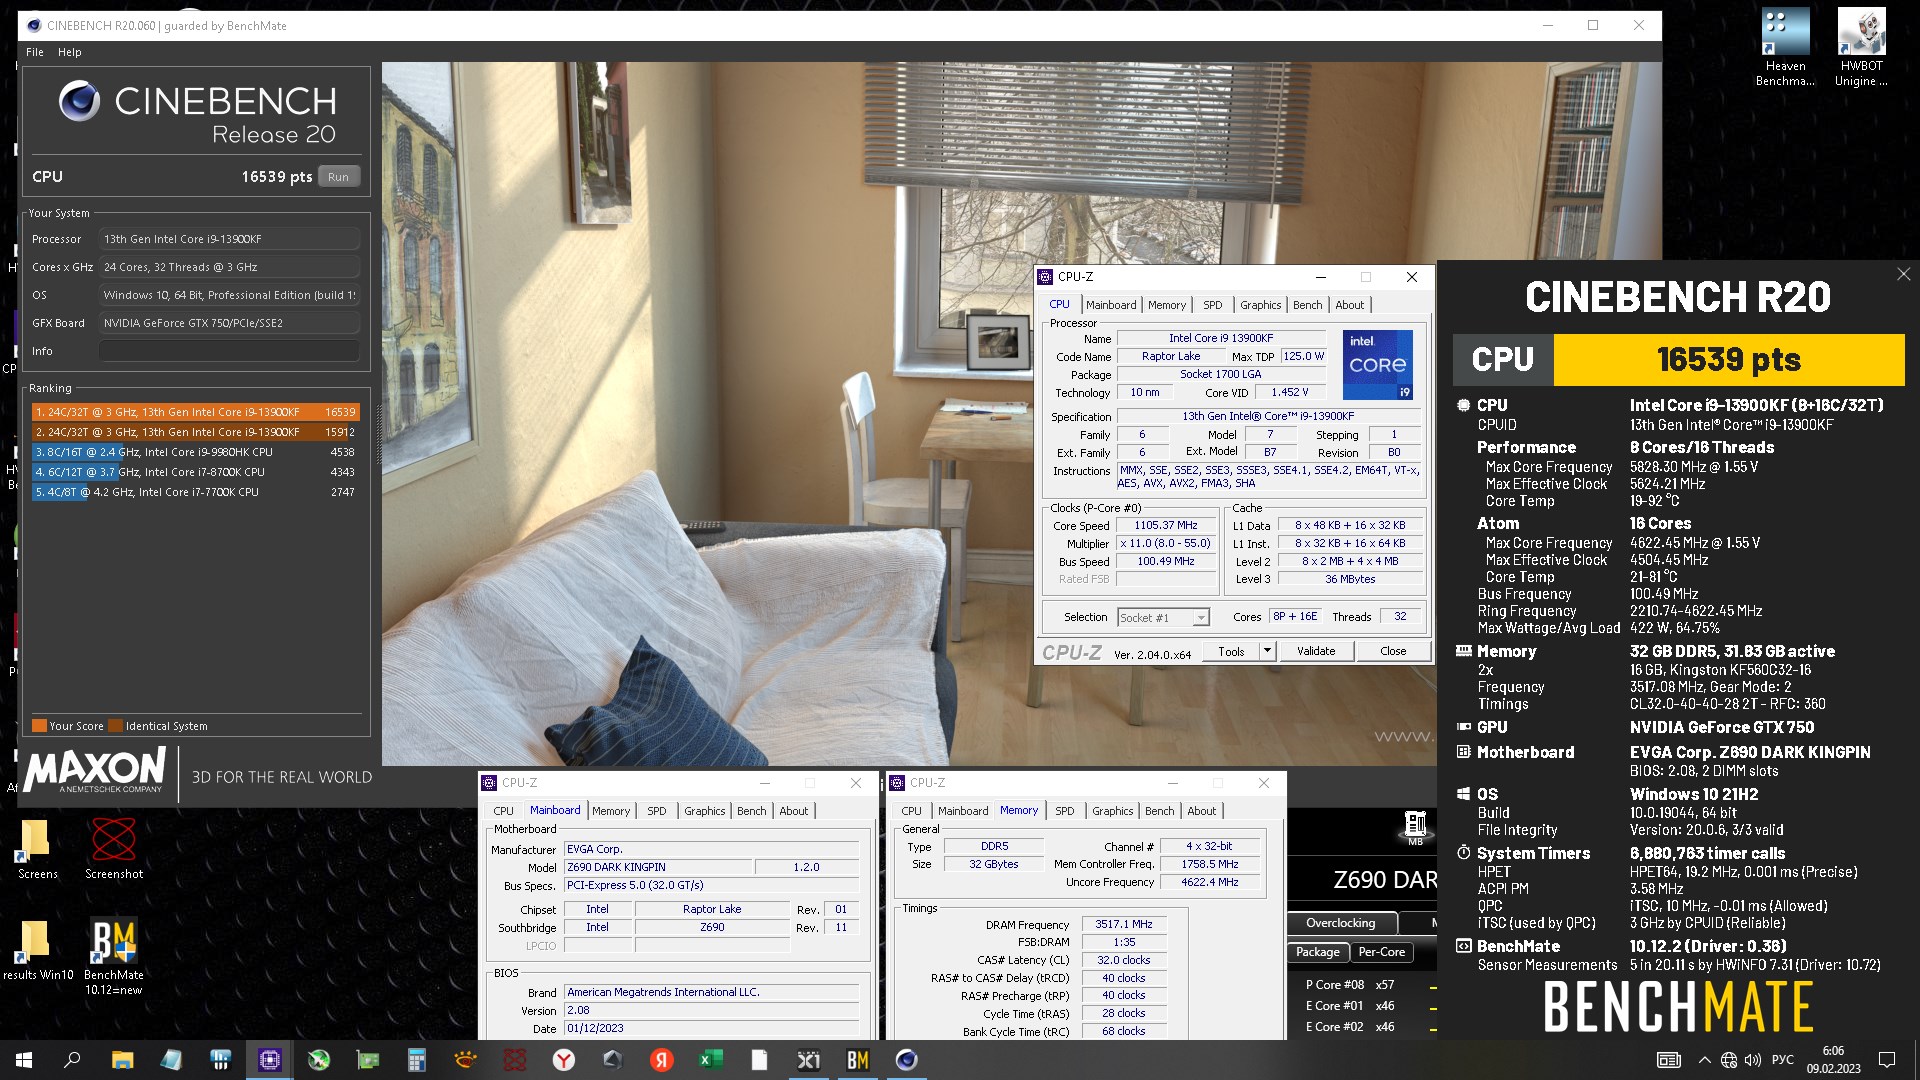Open Excel from the taskbar
This screenshot has width=1920, height=1080.
[x=711, y=1060]
